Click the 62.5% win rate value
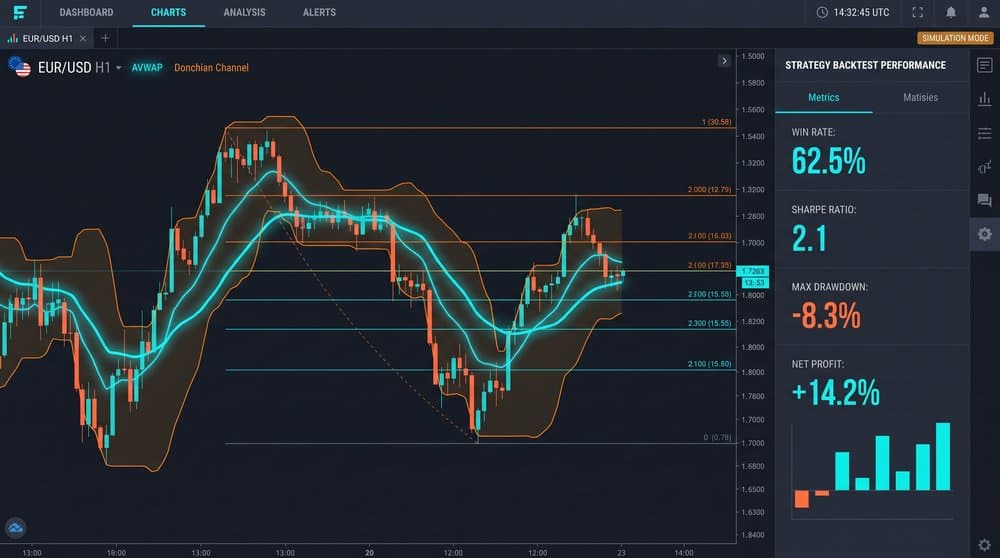The height and width of the screenshot is (558, 1000). tap(828, 161)
